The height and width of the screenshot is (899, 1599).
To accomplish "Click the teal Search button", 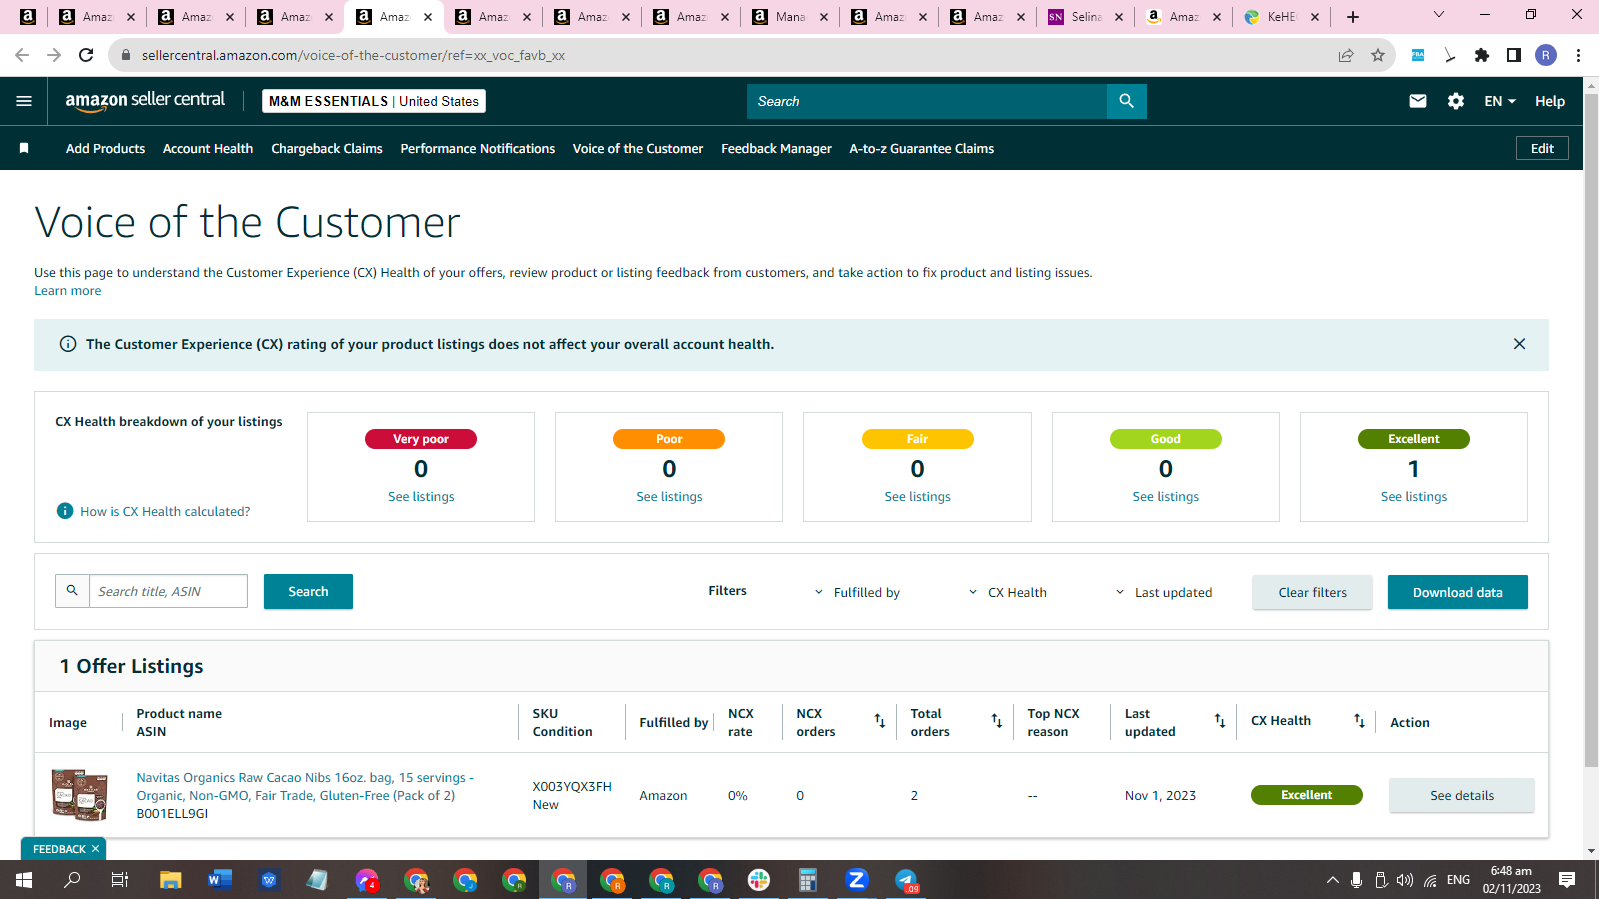I will [308, 591].
